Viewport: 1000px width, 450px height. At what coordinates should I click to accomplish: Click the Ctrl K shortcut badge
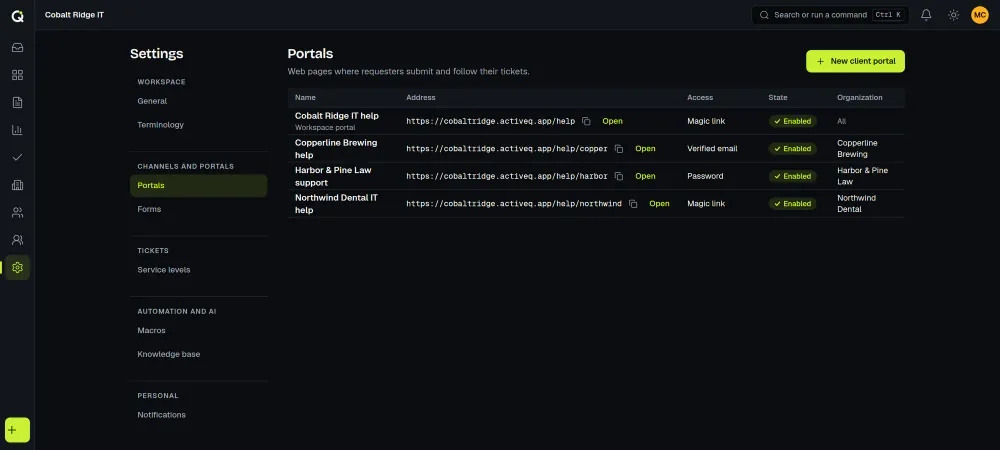(x=888, y=15)
